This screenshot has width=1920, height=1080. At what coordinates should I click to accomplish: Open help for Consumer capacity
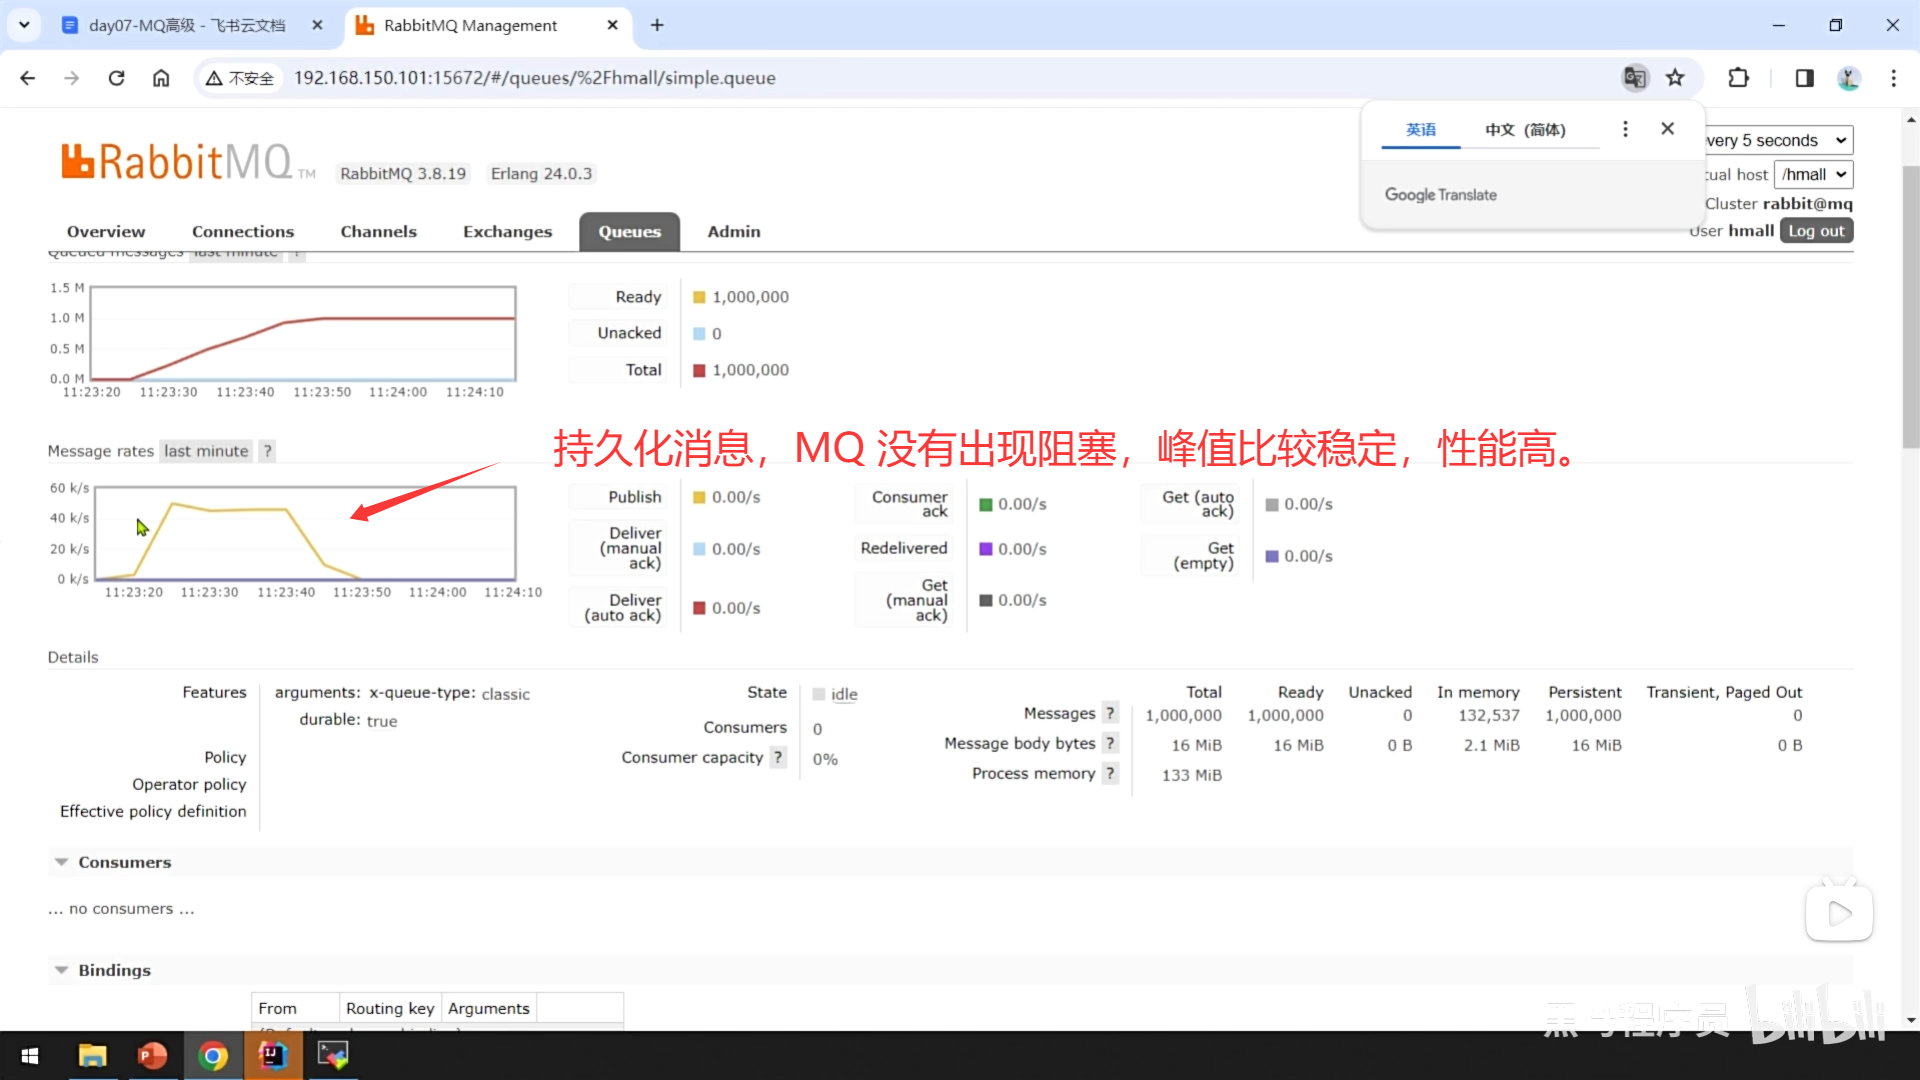(x=778, y=757)
